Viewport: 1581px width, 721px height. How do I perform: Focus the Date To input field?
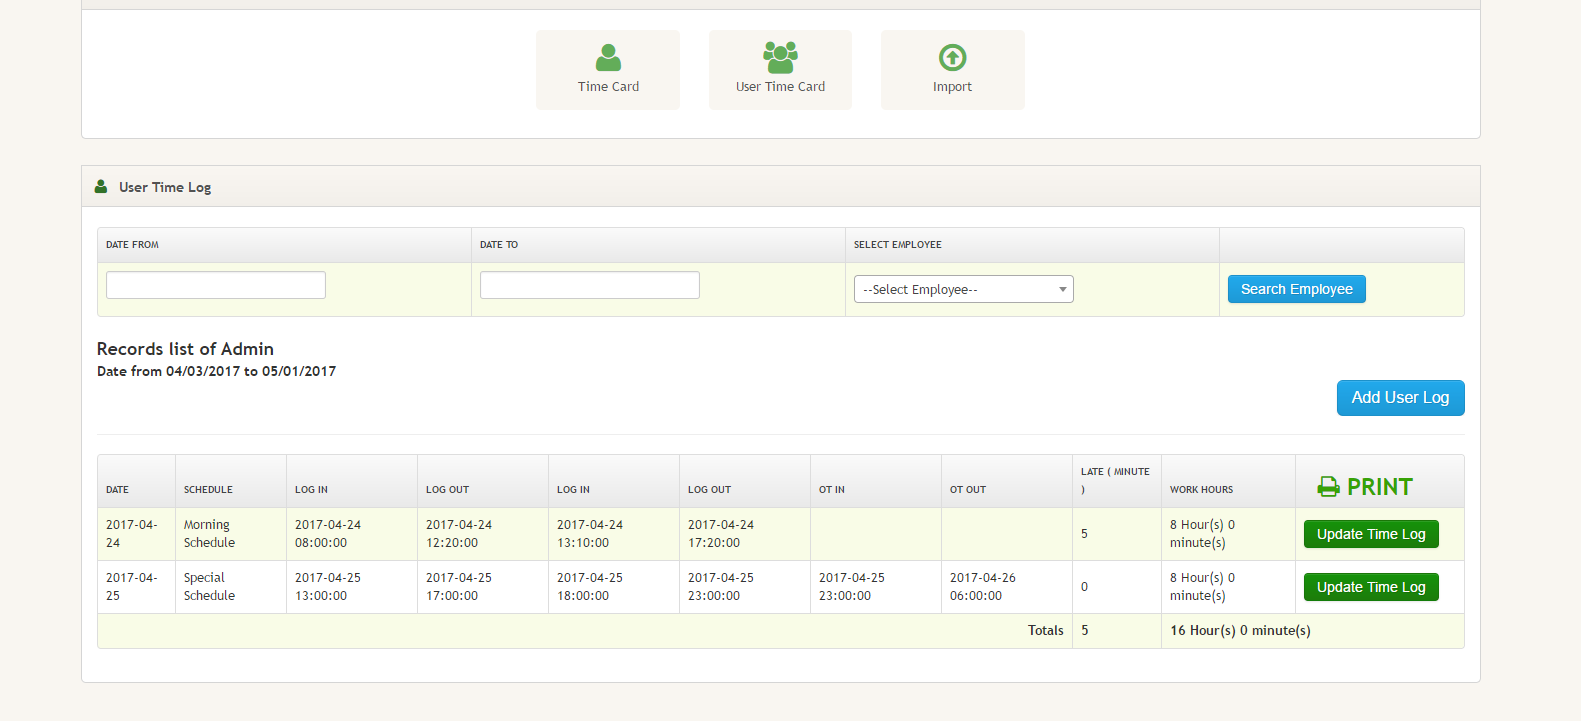590,285
